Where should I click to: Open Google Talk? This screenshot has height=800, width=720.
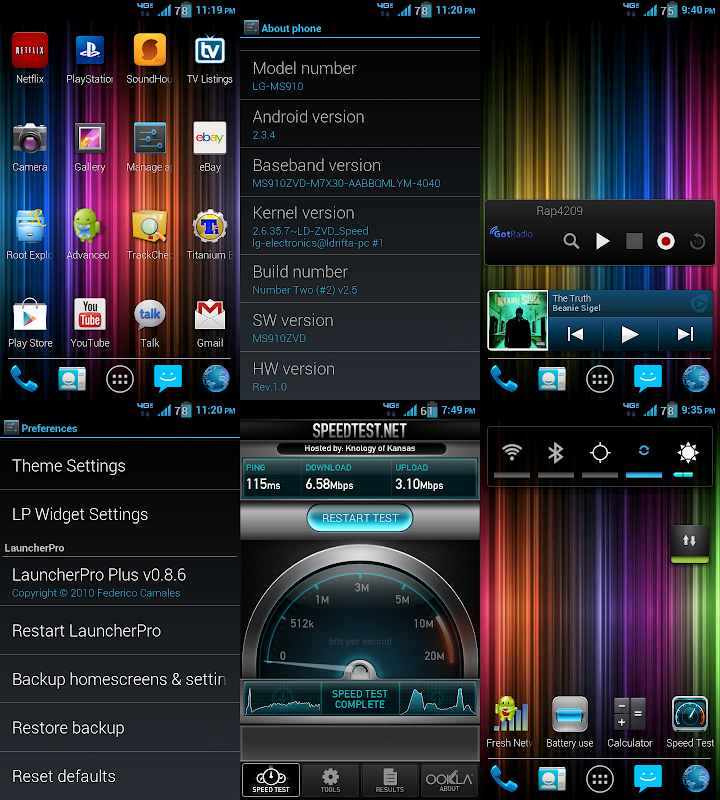pos(150,314)
